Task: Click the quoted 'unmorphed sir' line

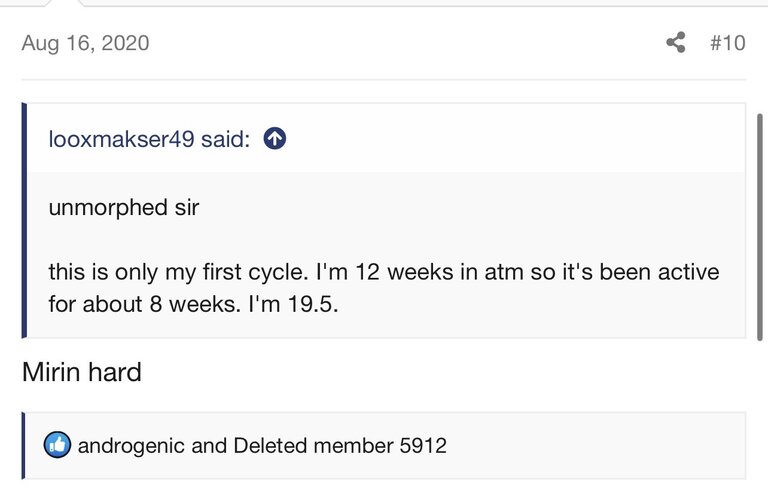Action: click(124, 208)
